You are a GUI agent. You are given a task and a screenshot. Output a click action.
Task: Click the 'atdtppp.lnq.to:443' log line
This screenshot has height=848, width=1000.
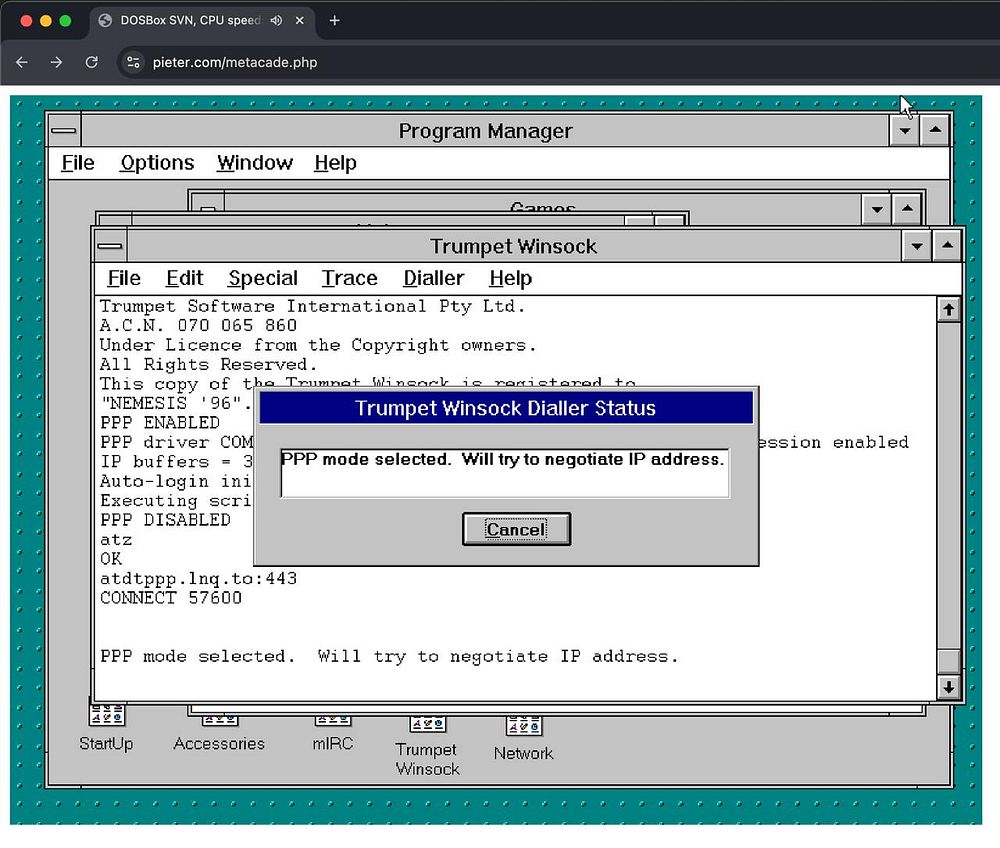[x=198, y=579]
